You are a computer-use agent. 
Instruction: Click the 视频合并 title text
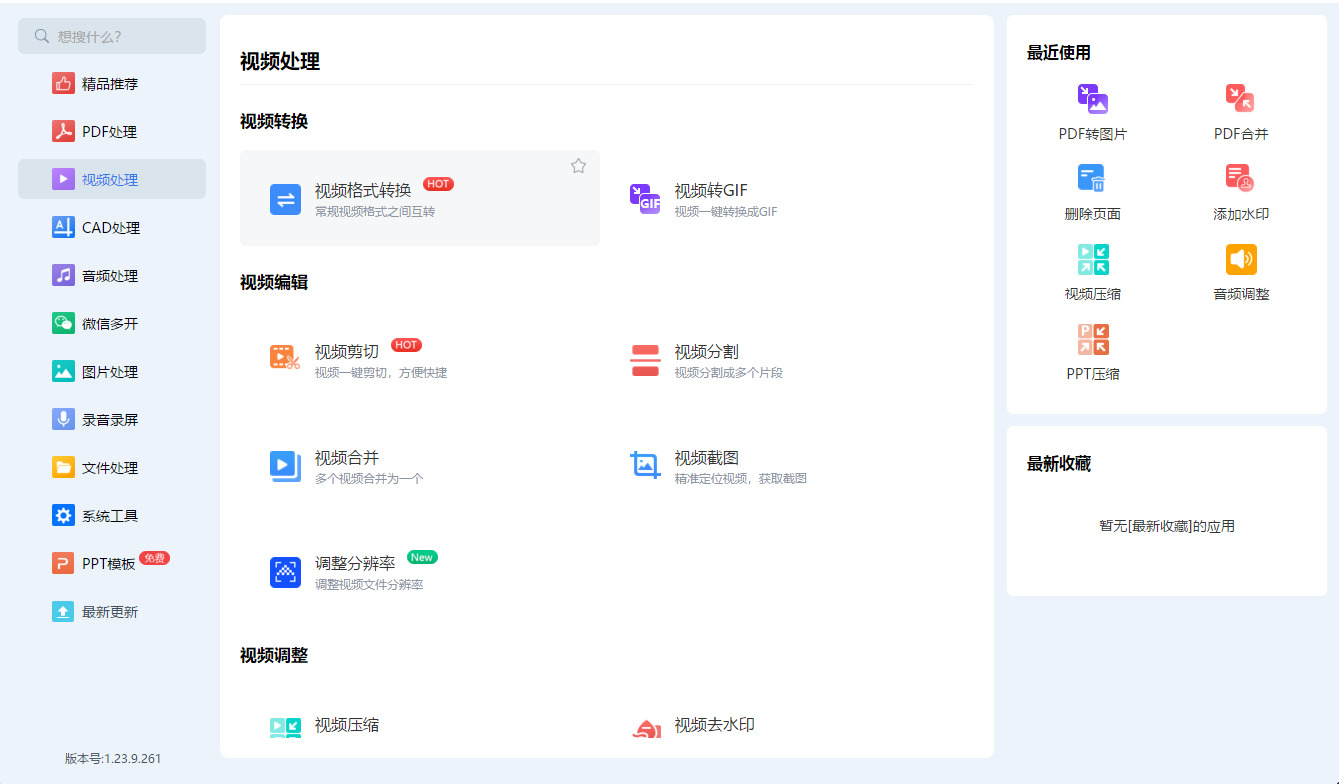click(347, 458)
